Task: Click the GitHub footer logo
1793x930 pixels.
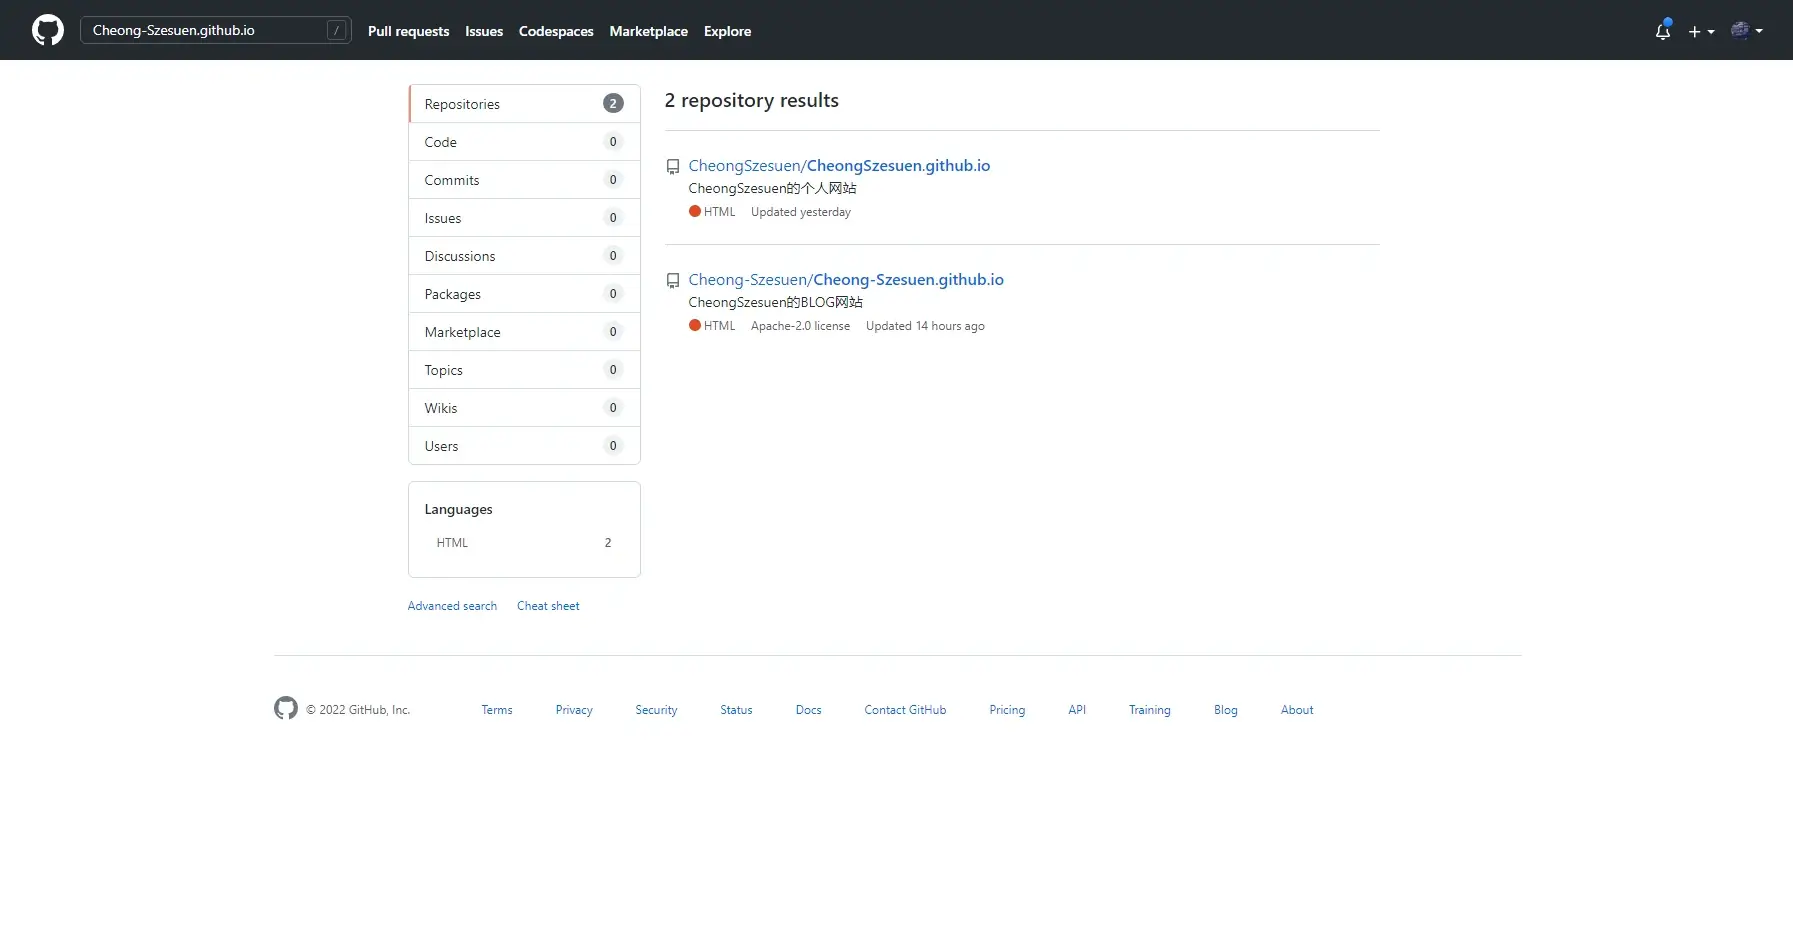Action: [x=285, y=708]
